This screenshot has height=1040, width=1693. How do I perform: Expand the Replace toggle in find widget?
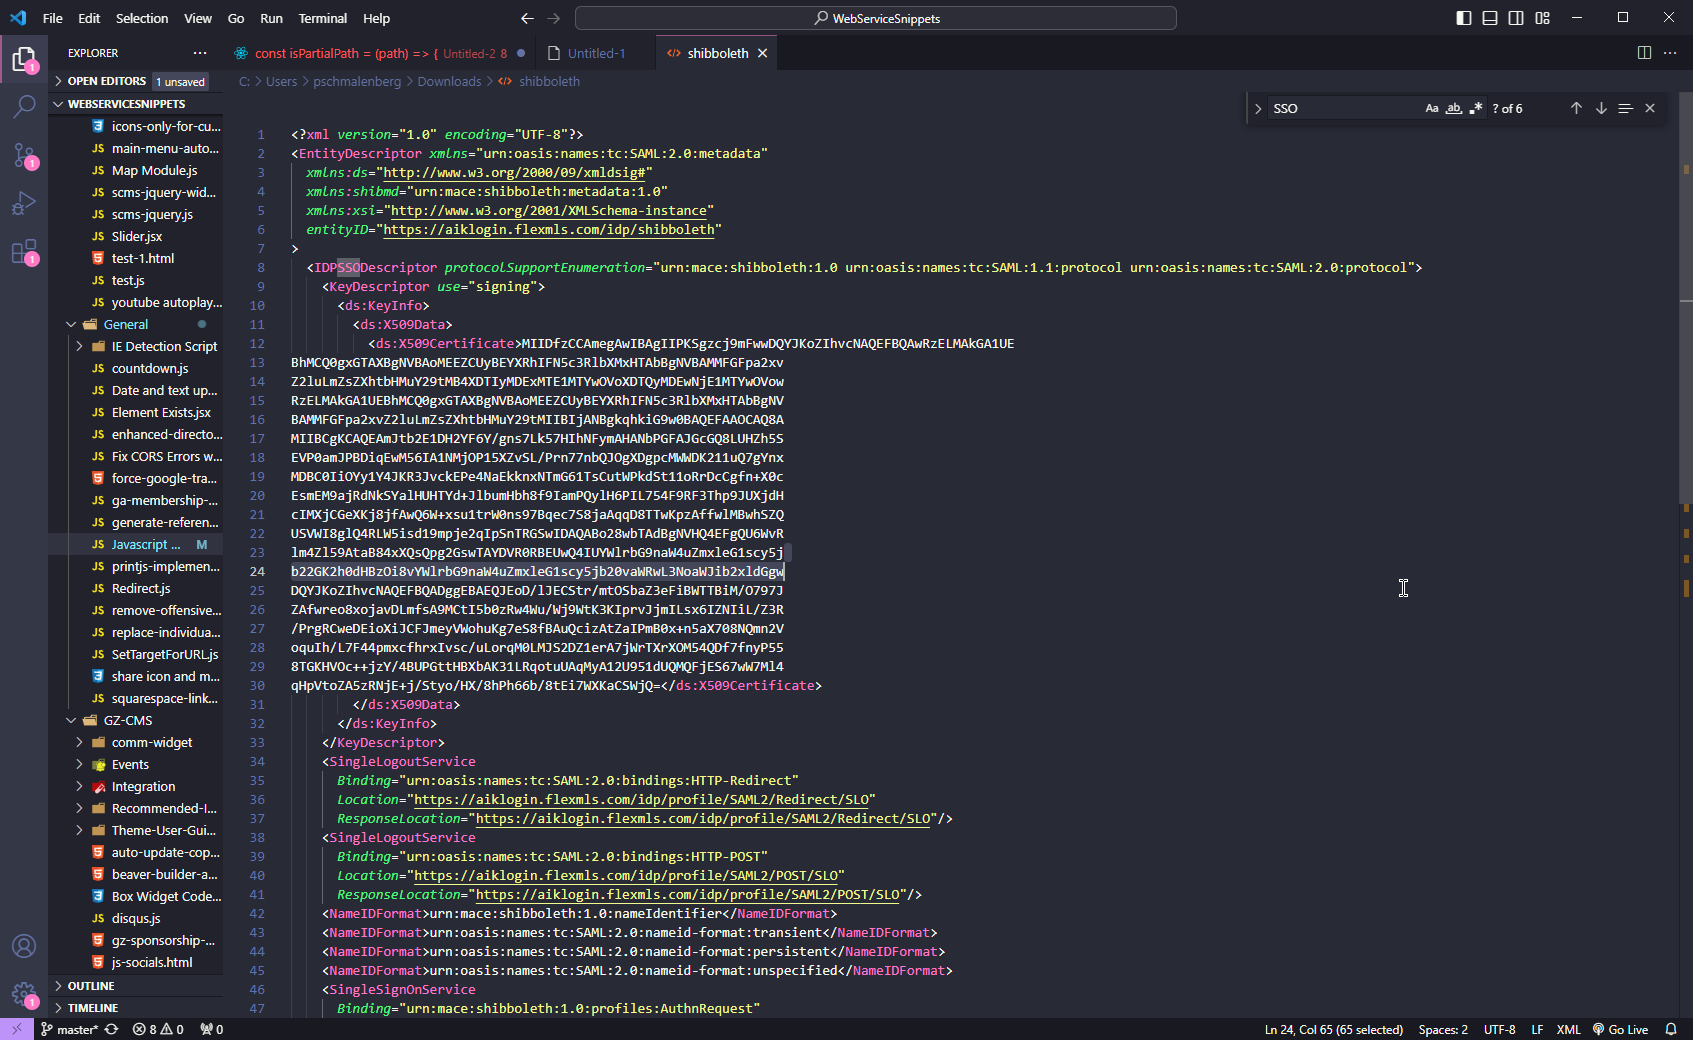1258,108
